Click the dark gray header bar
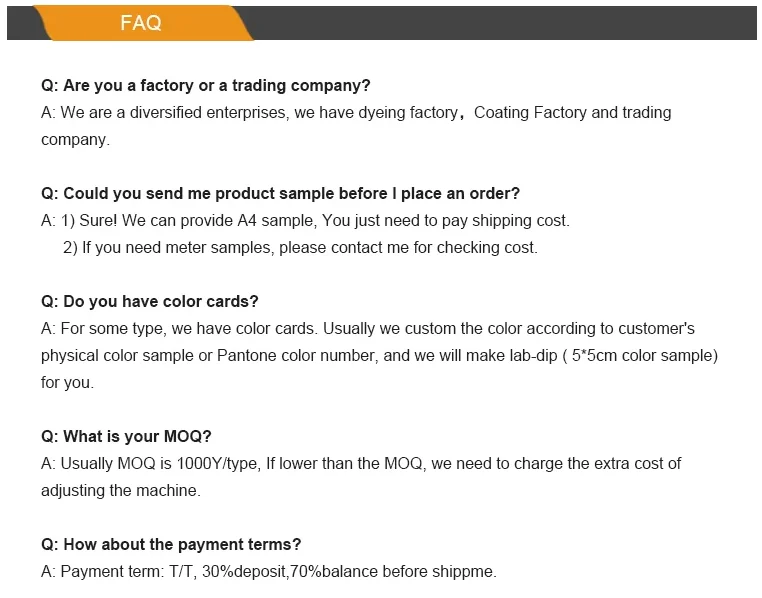Screen dimensions: 762x598 [500, 23]
